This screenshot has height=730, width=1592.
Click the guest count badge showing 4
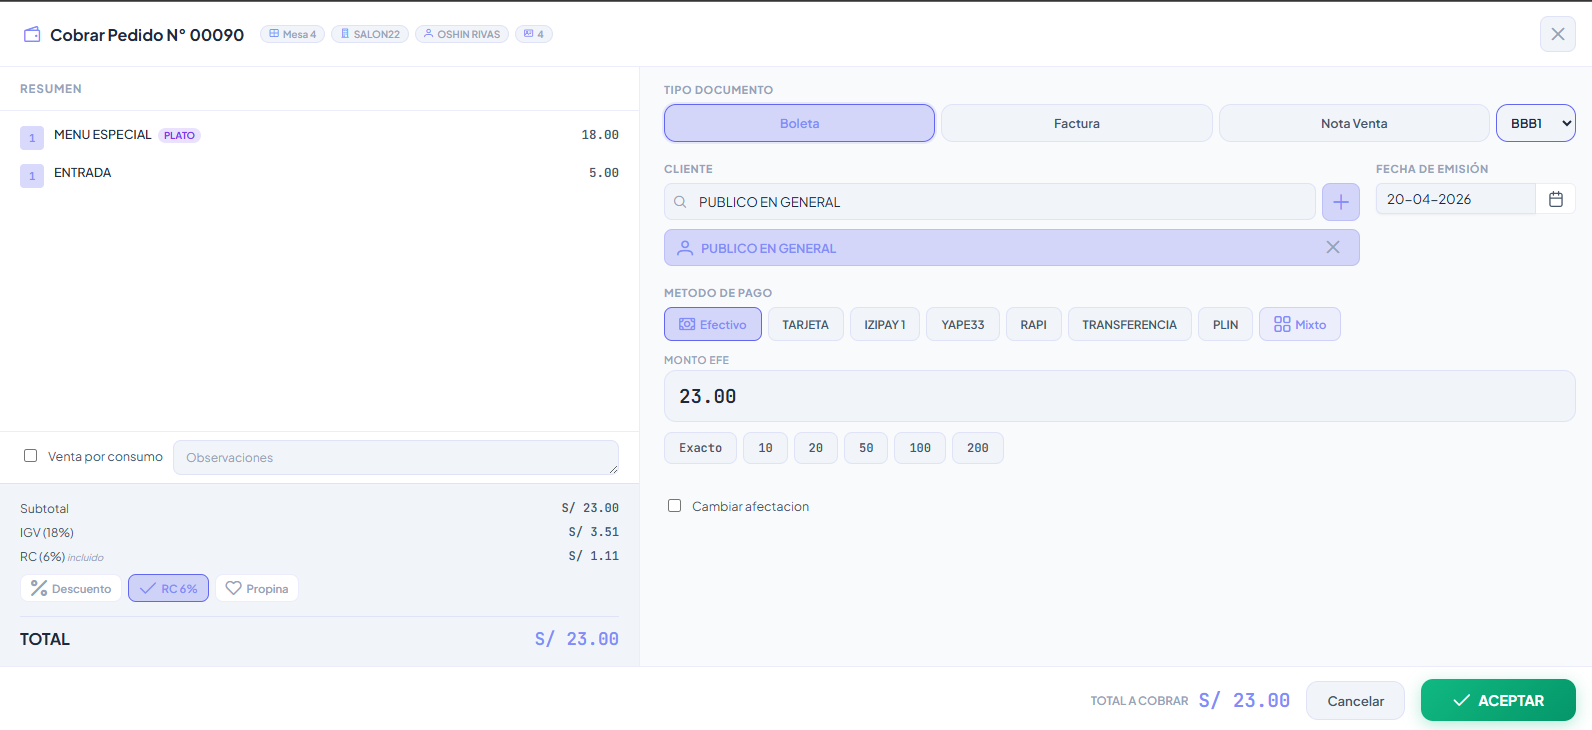[x=534, y=34]
